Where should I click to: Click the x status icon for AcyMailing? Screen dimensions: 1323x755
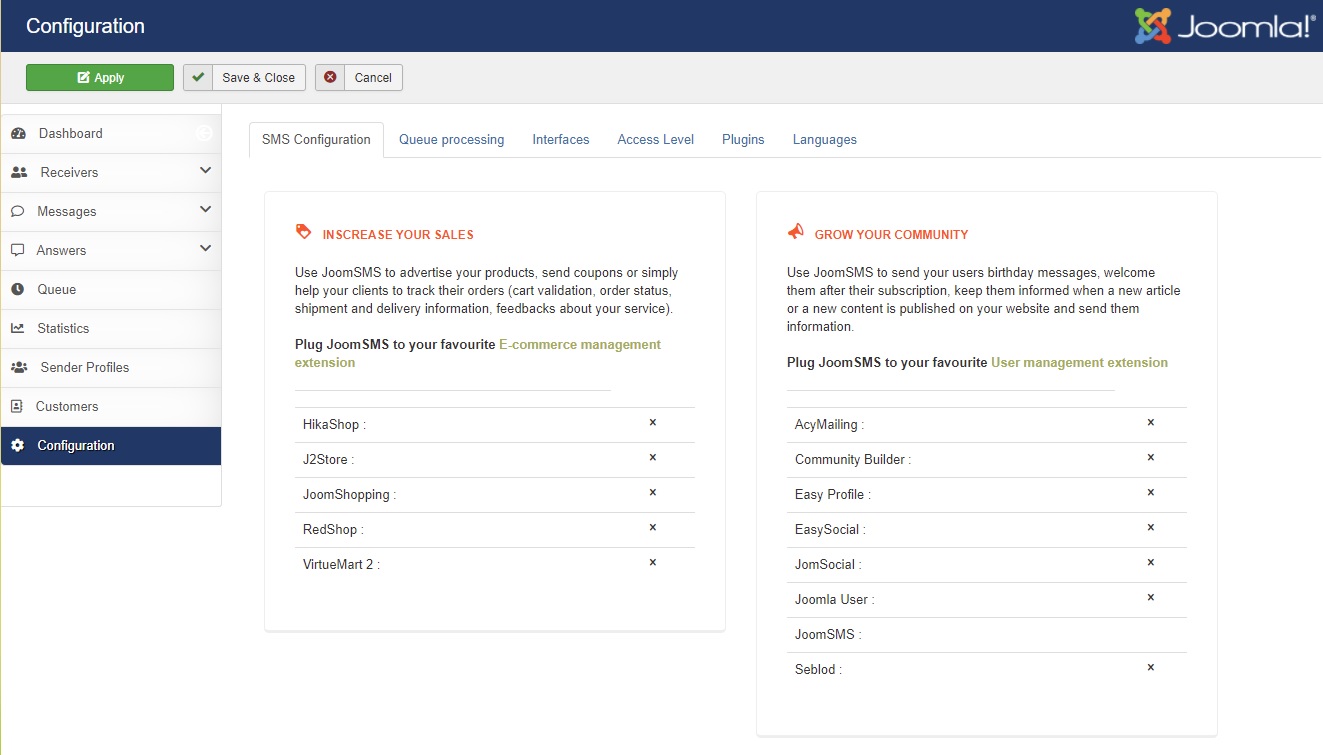[1151, 422]
